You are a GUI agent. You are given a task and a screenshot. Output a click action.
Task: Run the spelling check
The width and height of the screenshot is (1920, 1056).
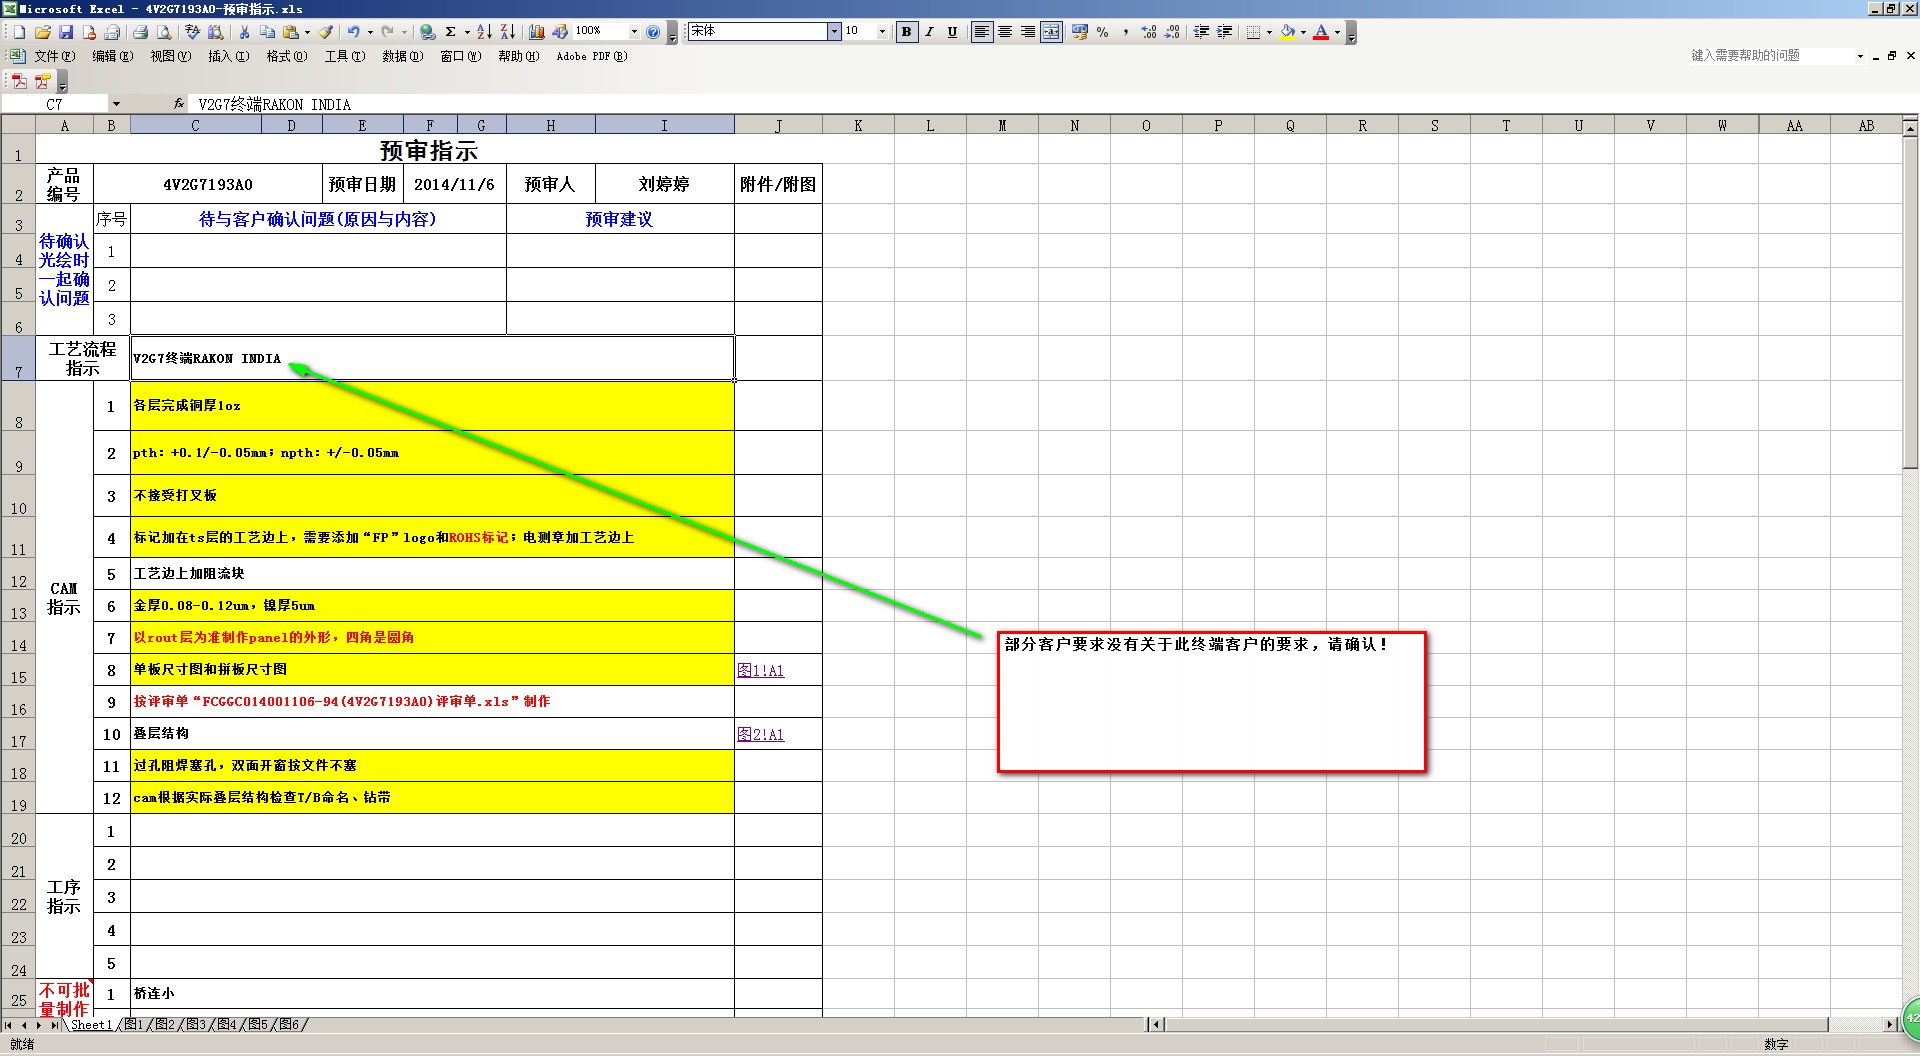[192, 32]
